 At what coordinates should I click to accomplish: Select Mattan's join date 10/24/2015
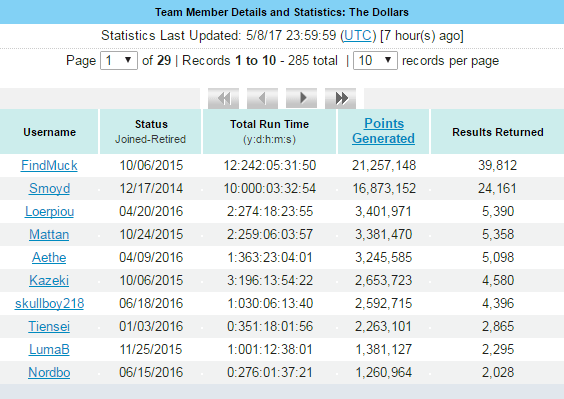tap(151, 235)
